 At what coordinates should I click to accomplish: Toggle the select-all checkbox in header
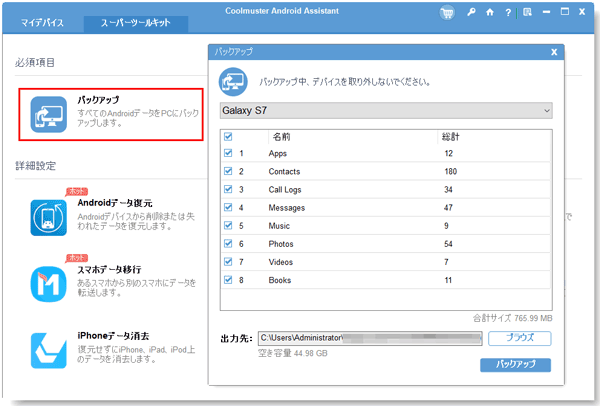pyautogui.click(x=228, y=137)
